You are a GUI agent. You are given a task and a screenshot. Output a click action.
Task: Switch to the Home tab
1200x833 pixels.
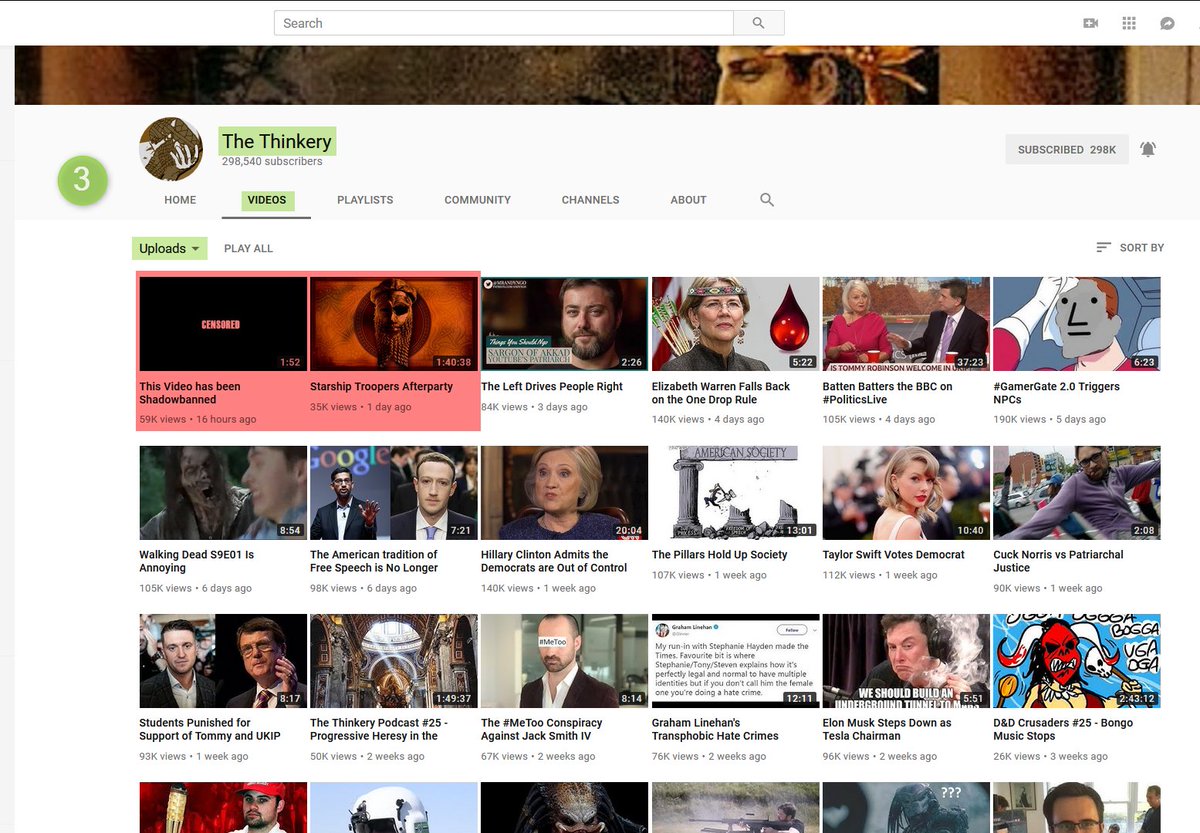point(180,200)
